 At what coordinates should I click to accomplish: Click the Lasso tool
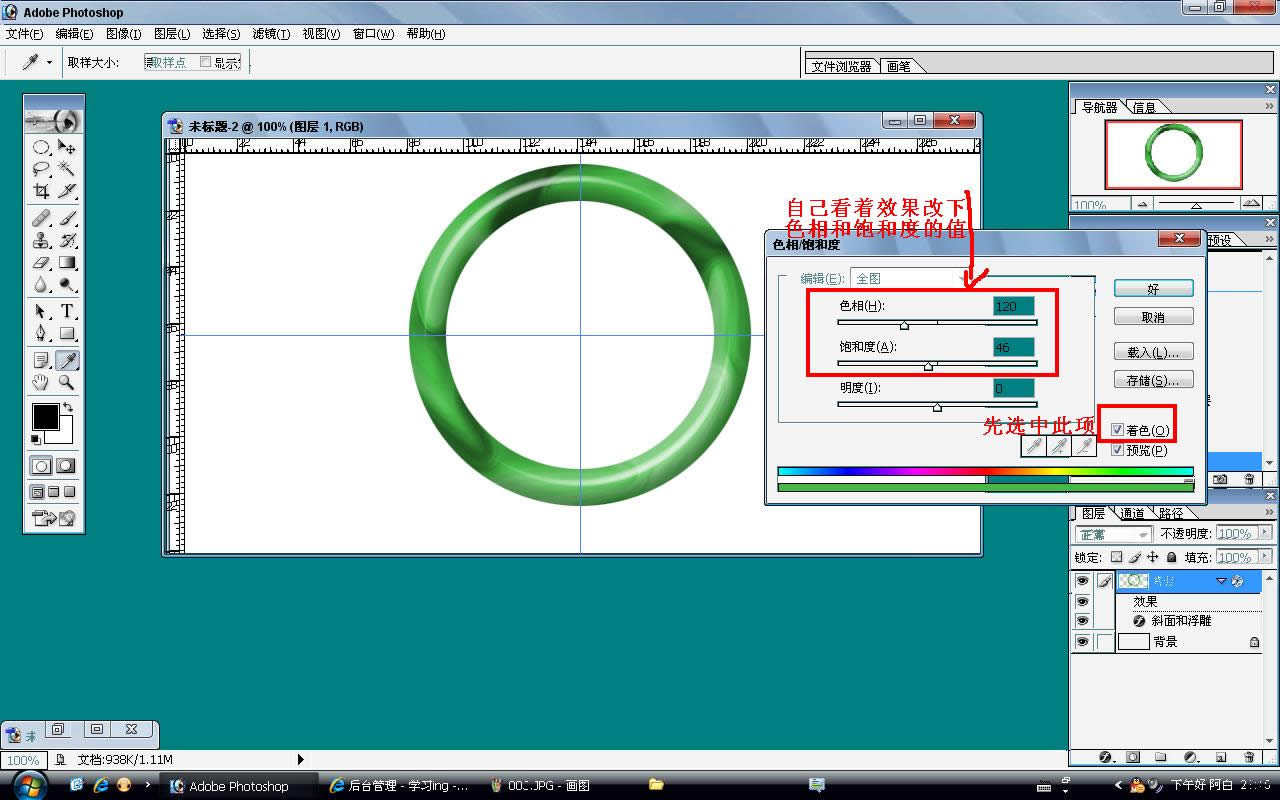click(x=41, y=169)
